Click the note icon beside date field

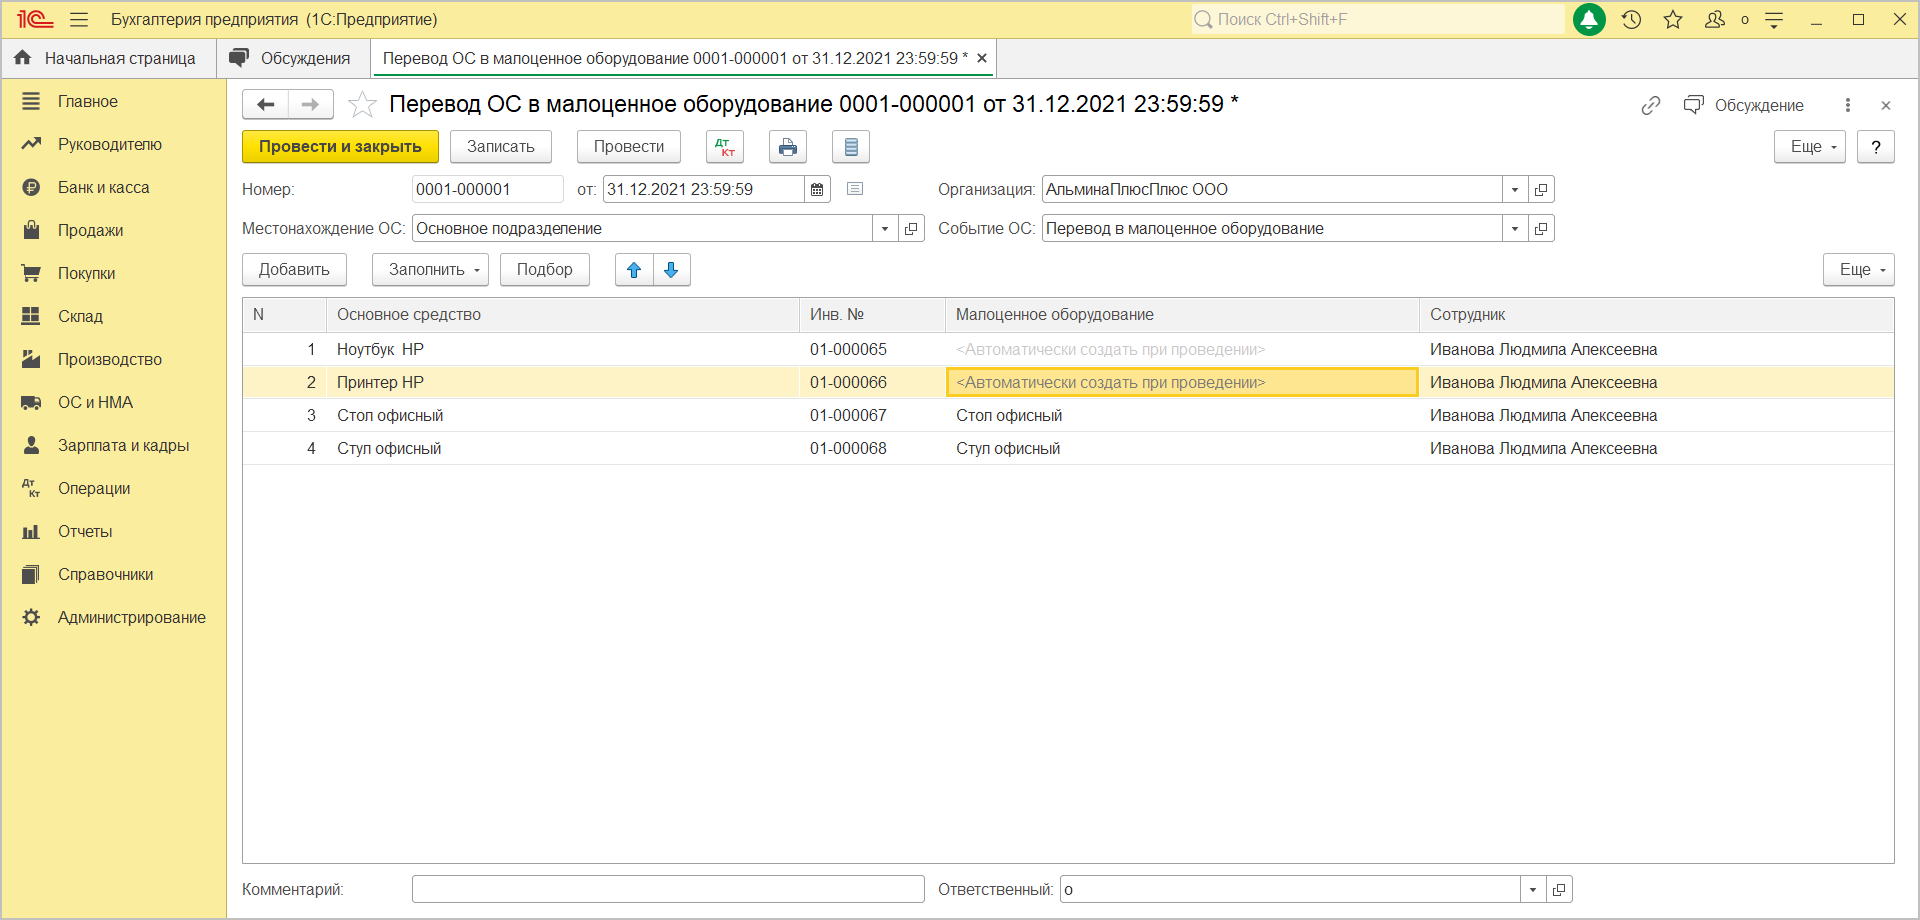point(855,188)
